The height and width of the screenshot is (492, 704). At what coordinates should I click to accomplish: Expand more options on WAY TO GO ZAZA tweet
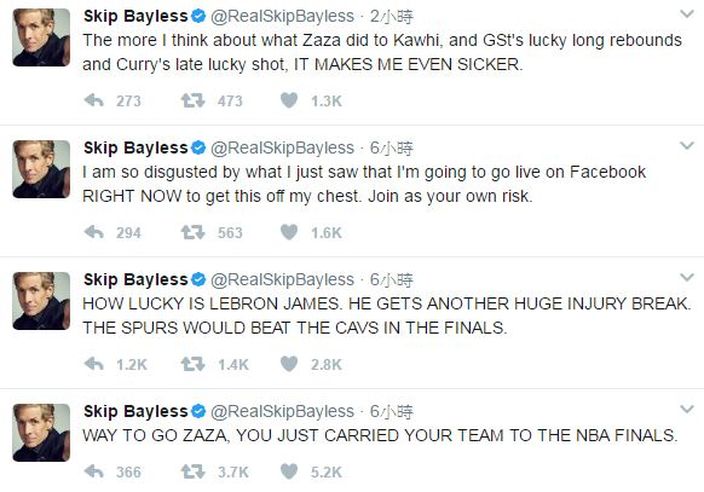pos(687,409)
